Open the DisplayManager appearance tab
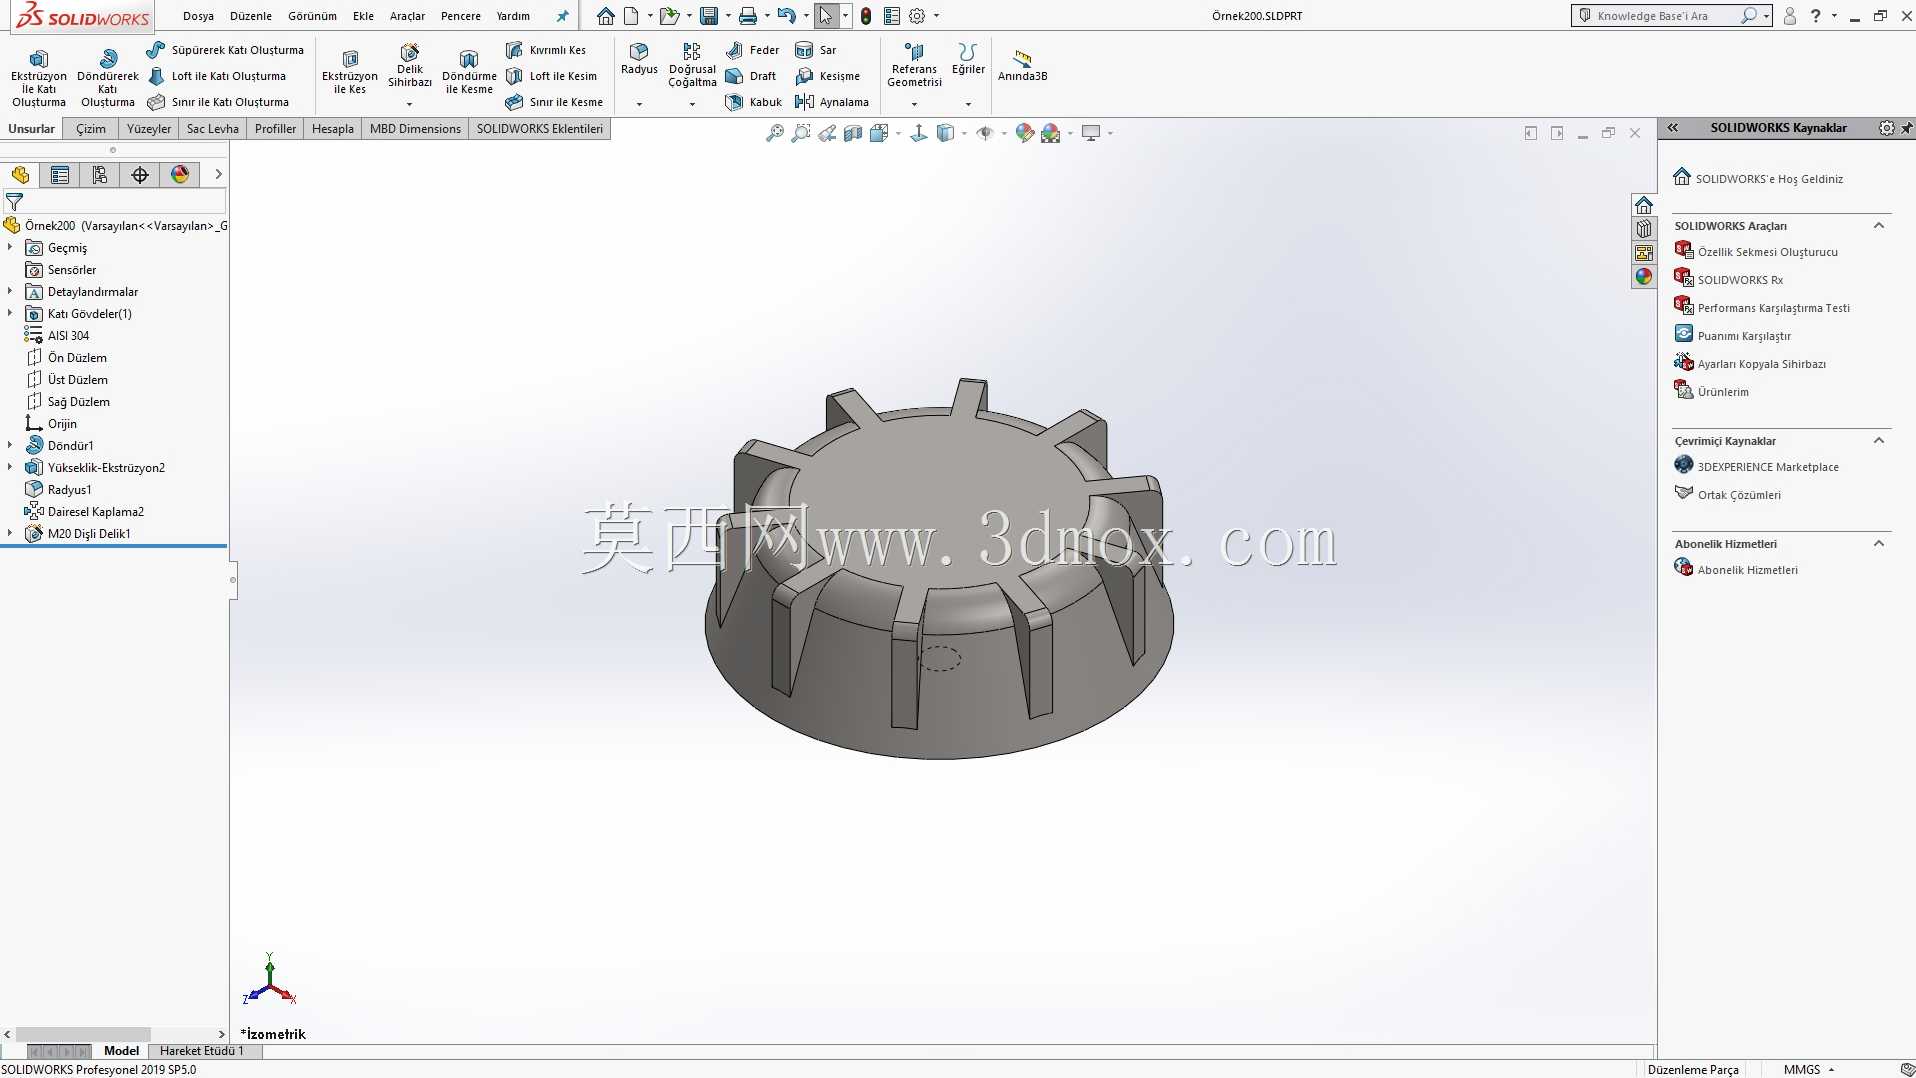The image size is (1916, 1078). click(180, 175)
